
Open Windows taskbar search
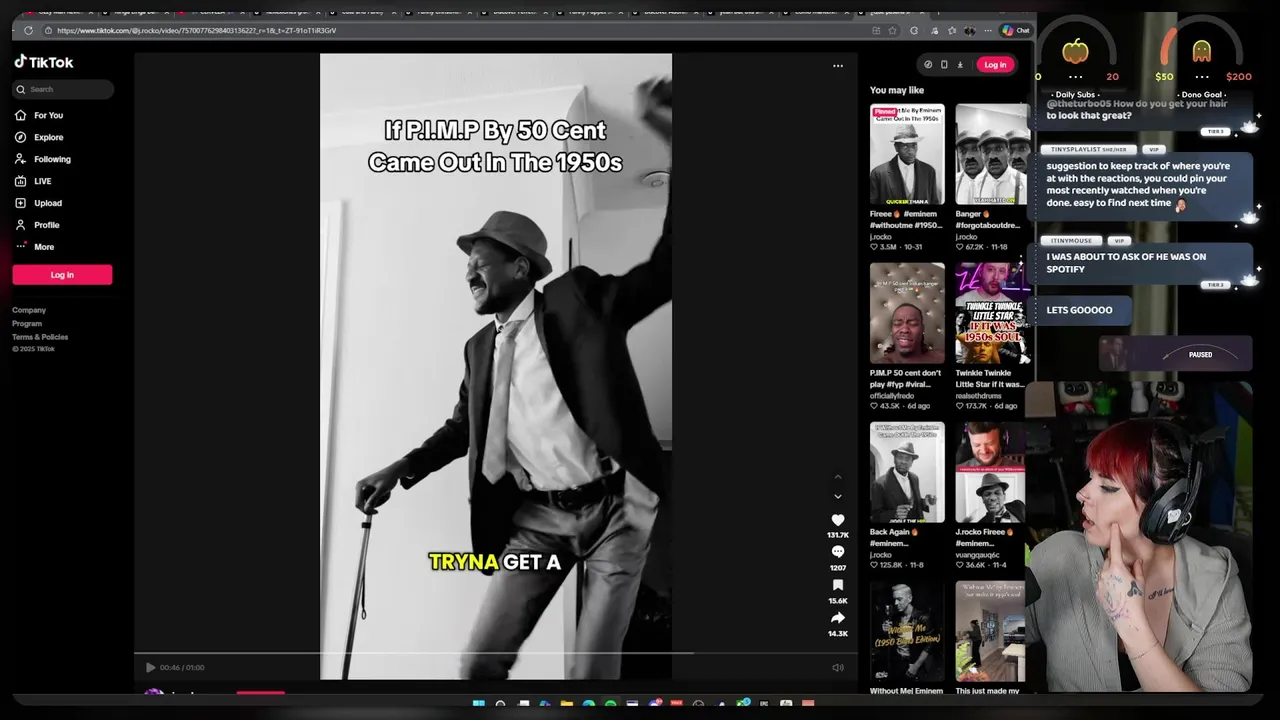point(500,703)
